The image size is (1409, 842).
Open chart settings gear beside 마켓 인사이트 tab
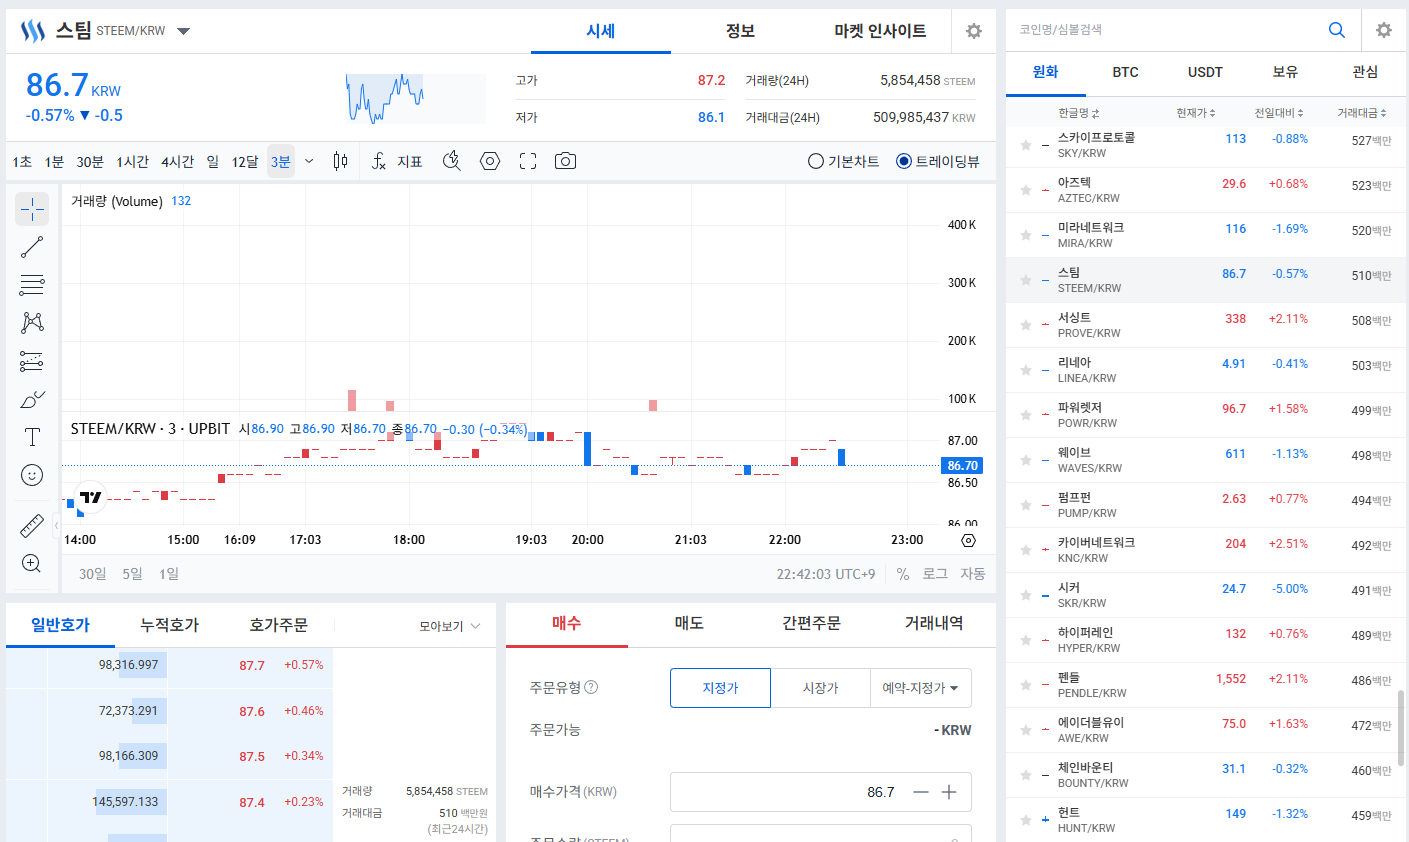(x=973, y=31)
